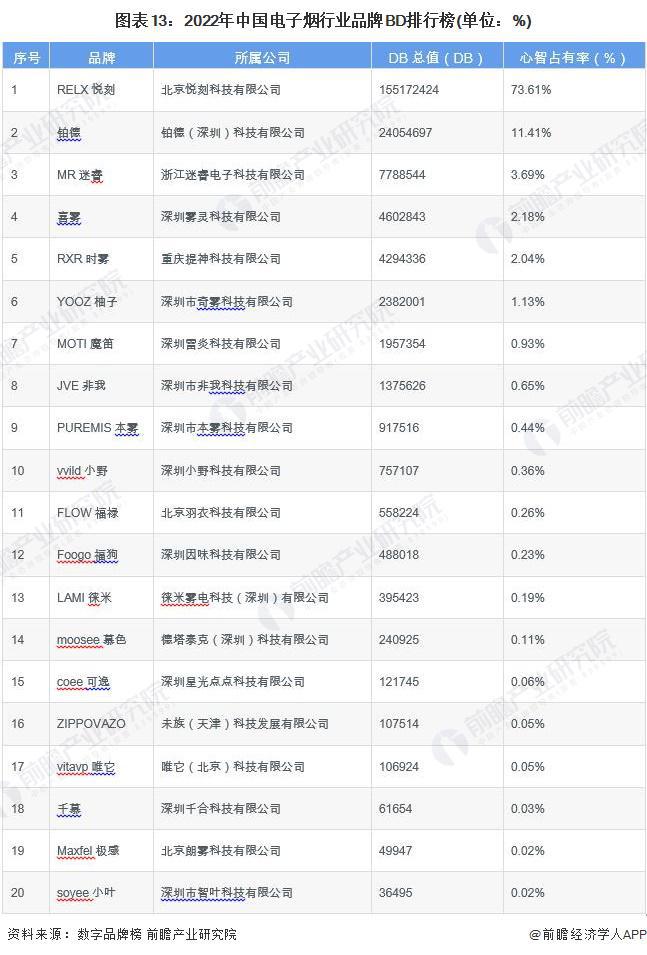Image resolution: width=647 pixels, height=955 pixels.
Task: Select the DB总值 column header
Action: coord(437,57)
